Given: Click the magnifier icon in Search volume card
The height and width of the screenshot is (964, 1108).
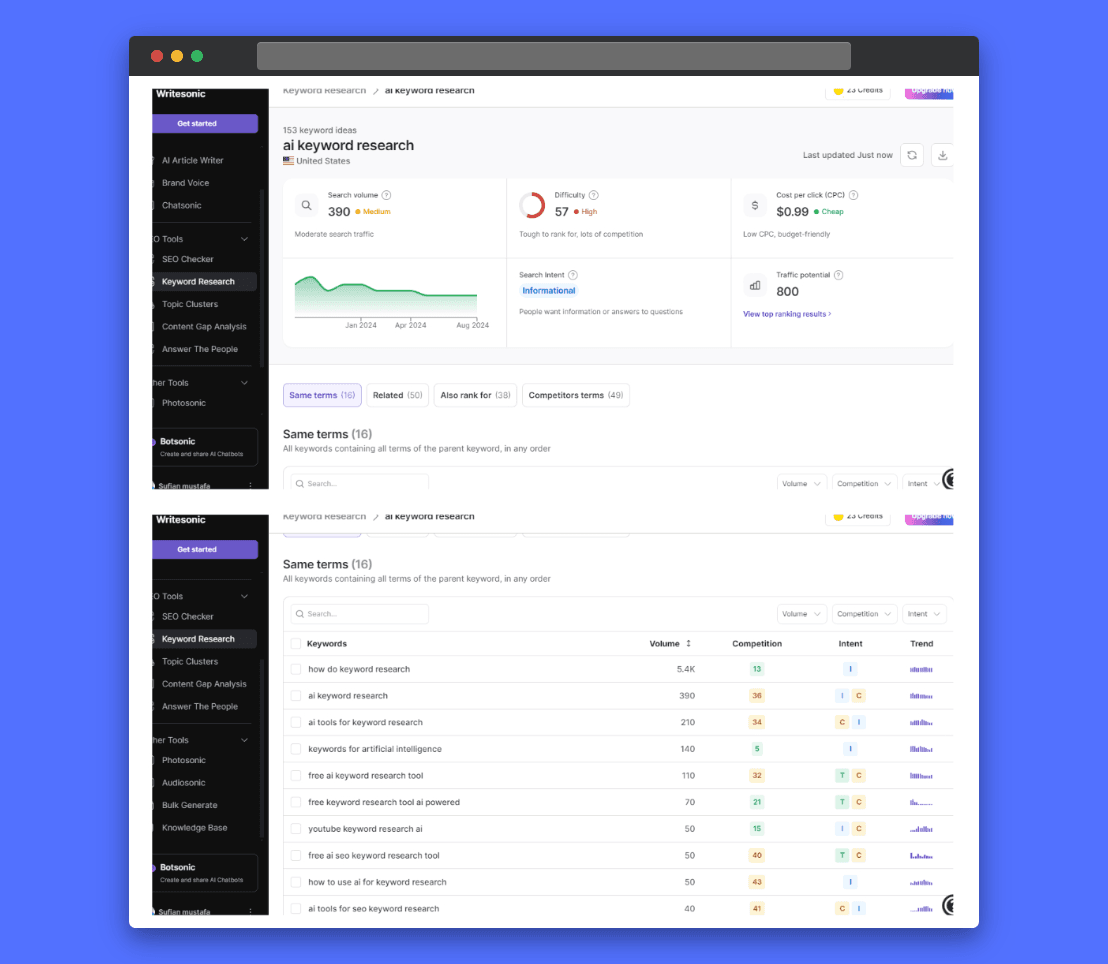Looking at the screenshot, I should pyautogui.click(x=307, y=205).
